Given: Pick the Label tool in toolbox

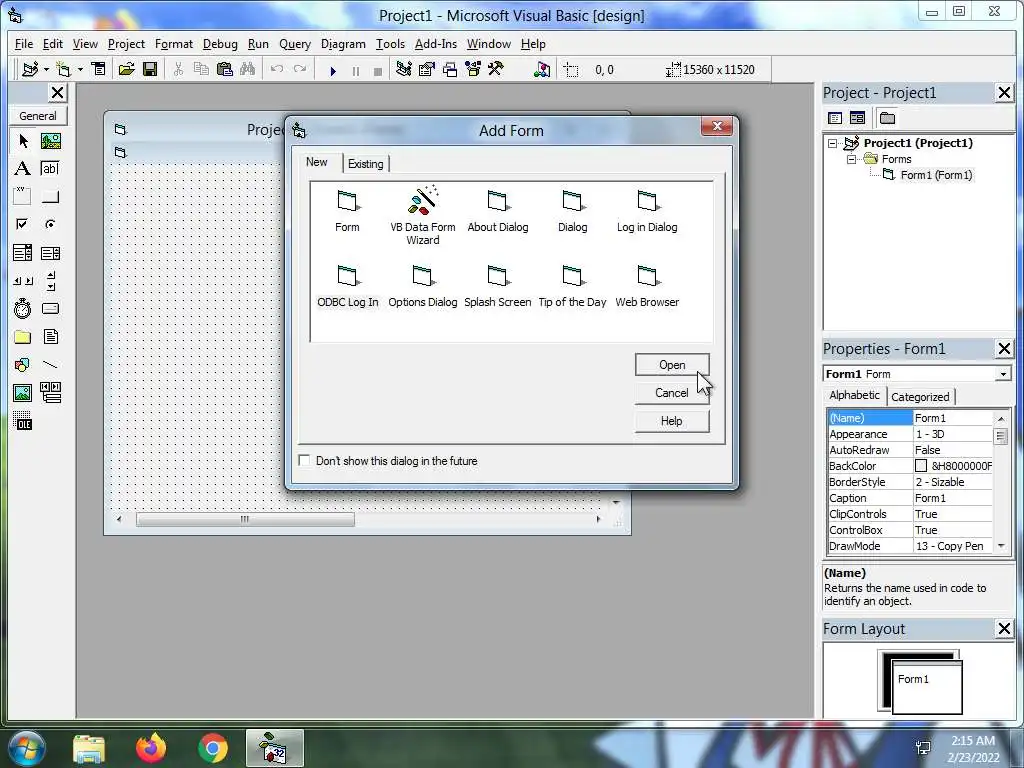Looking at the screenshot, I should [x=22, y=168].
